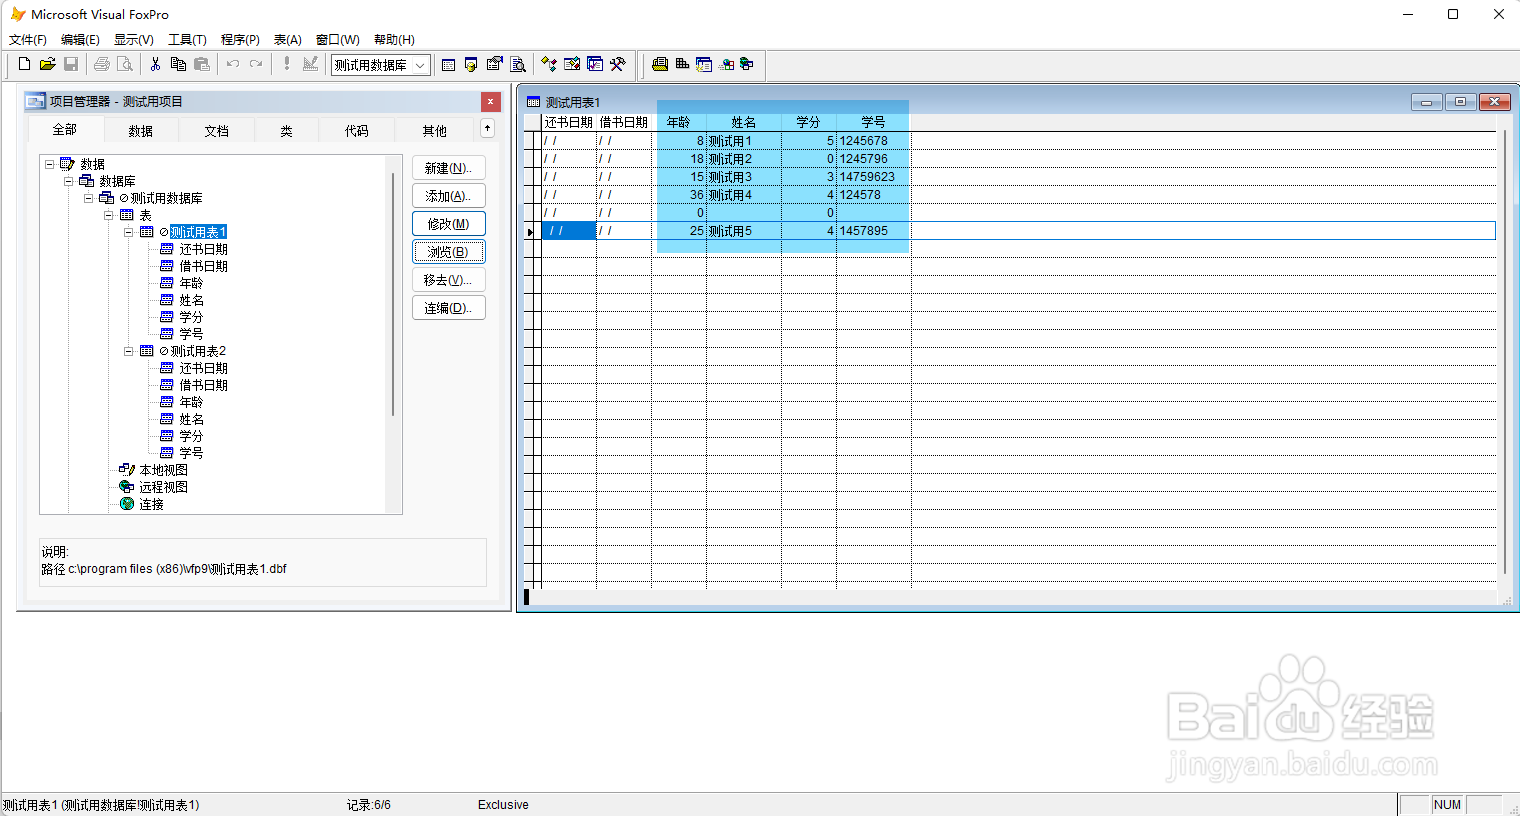This screenshot has height=816, width=1520.
Task: Open the 编辑(E) menu
Action: [80, 40]
